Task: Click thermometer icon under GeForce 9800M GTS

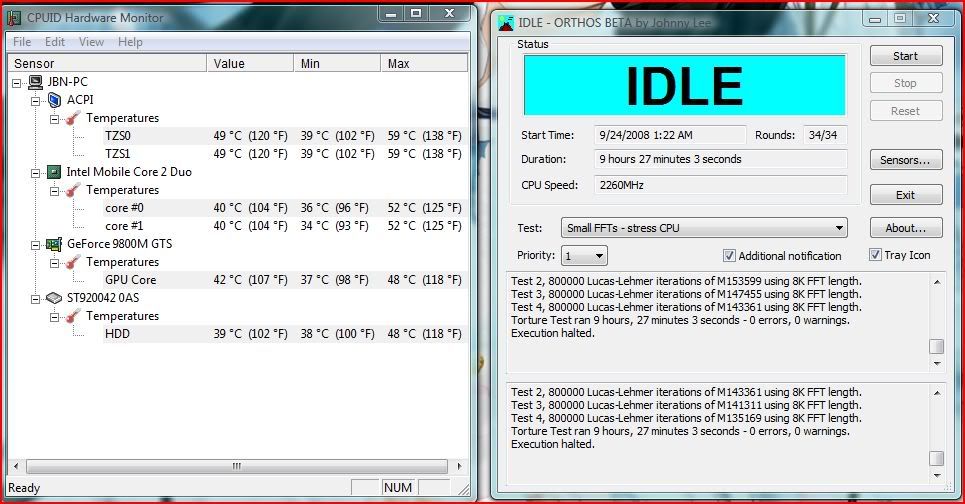Action: tap(73, 262)
